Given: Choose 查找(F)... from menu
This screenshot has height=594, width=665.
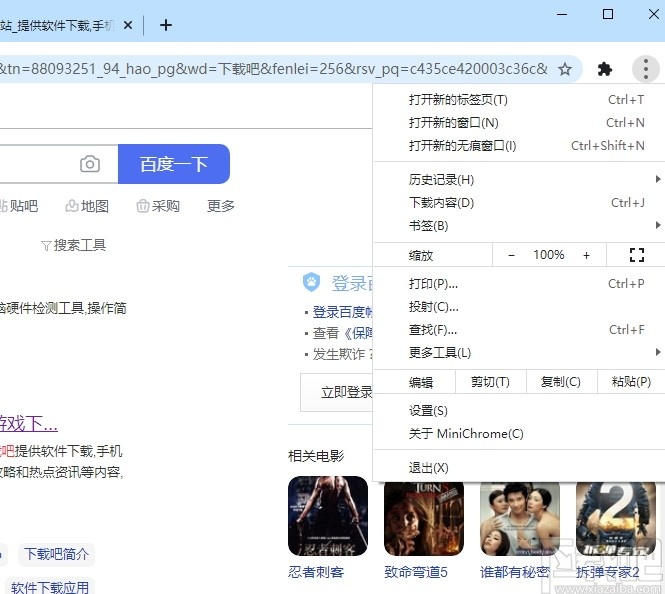Looking at the screenshot, I should point(520,329).
